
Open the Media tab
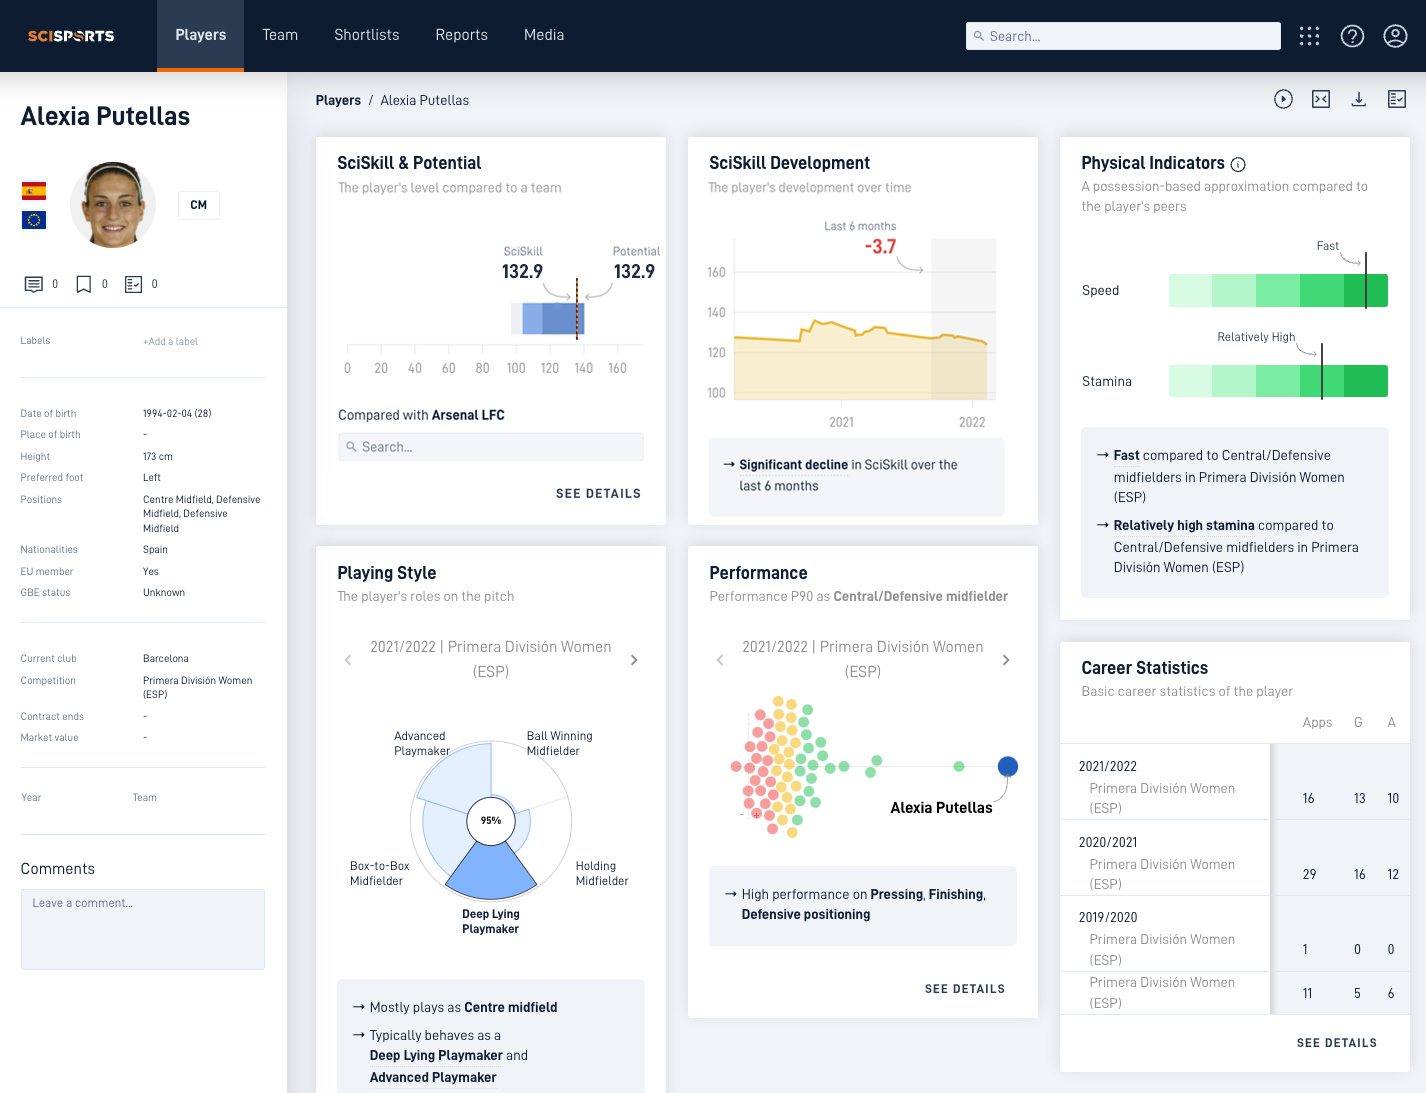coord(544,35)
